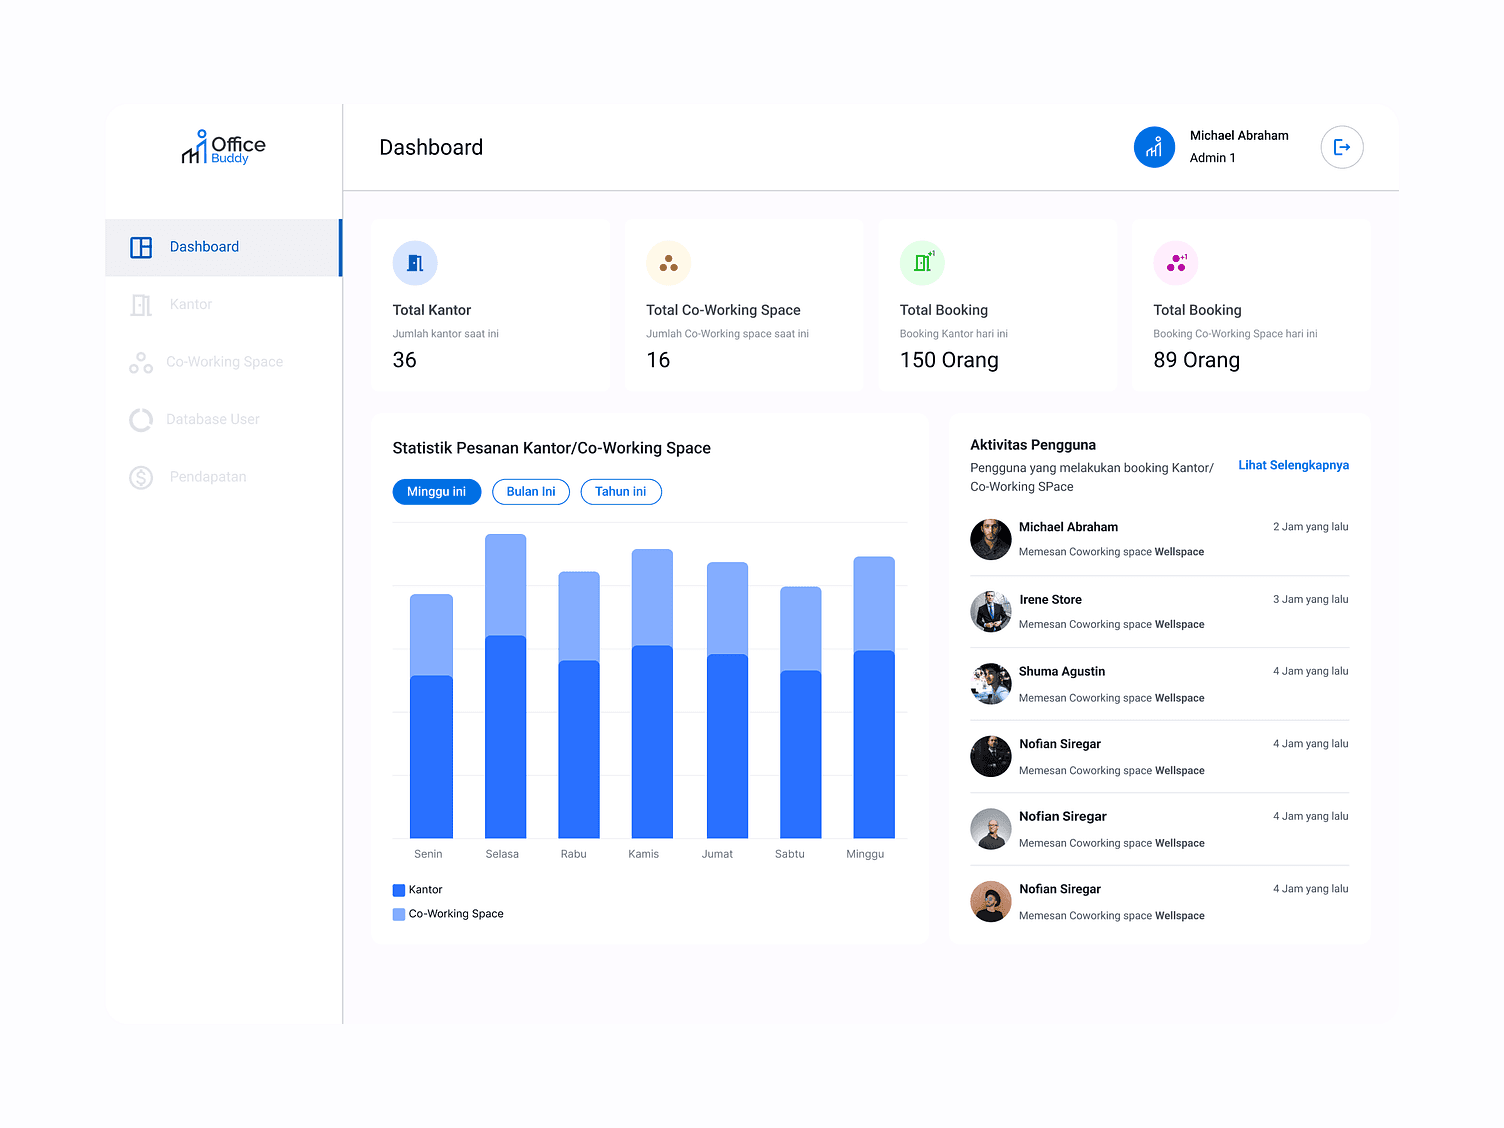The height and width of the screenshot is (1128, 1504).
Task: Click the blue admin profile avatar
Action: (1154, 147)
